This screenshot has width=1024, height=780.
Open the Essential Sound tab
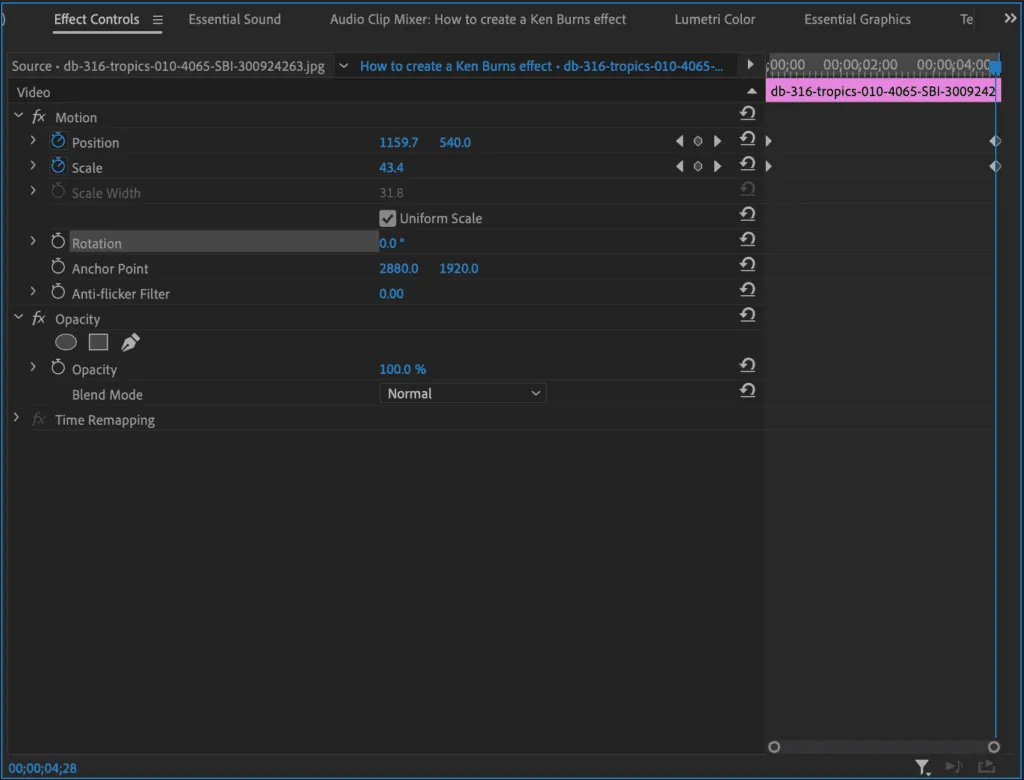pos(234,19)
